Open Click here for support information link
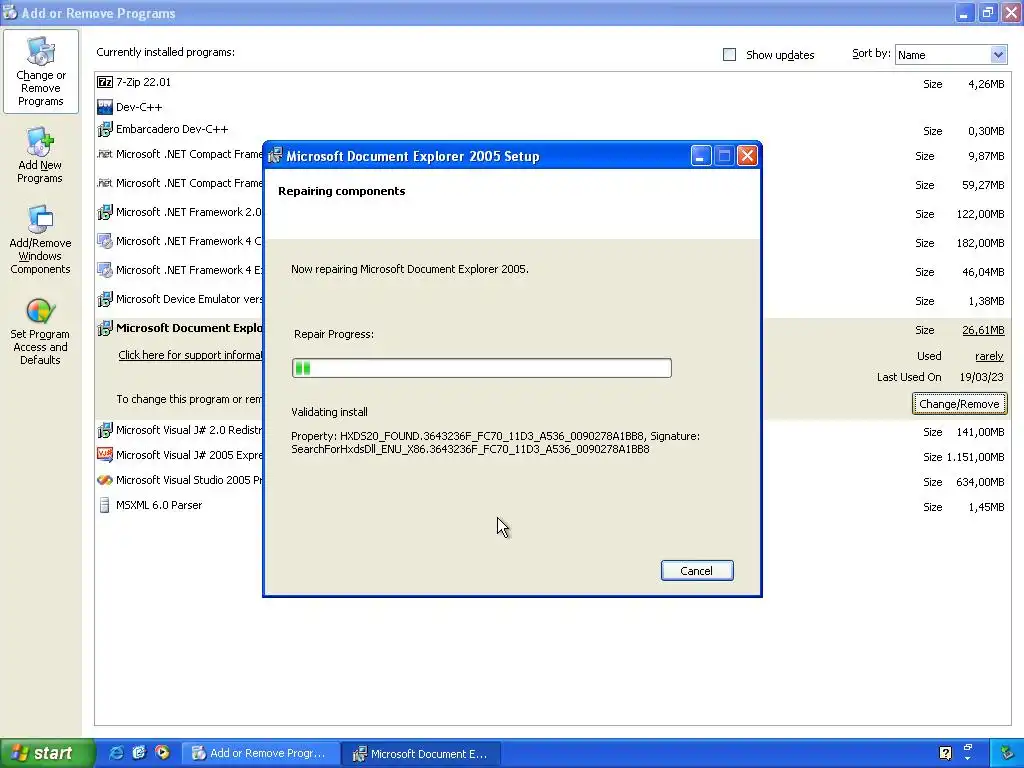This screenshot has width=1024, height=768. point(190,355)
